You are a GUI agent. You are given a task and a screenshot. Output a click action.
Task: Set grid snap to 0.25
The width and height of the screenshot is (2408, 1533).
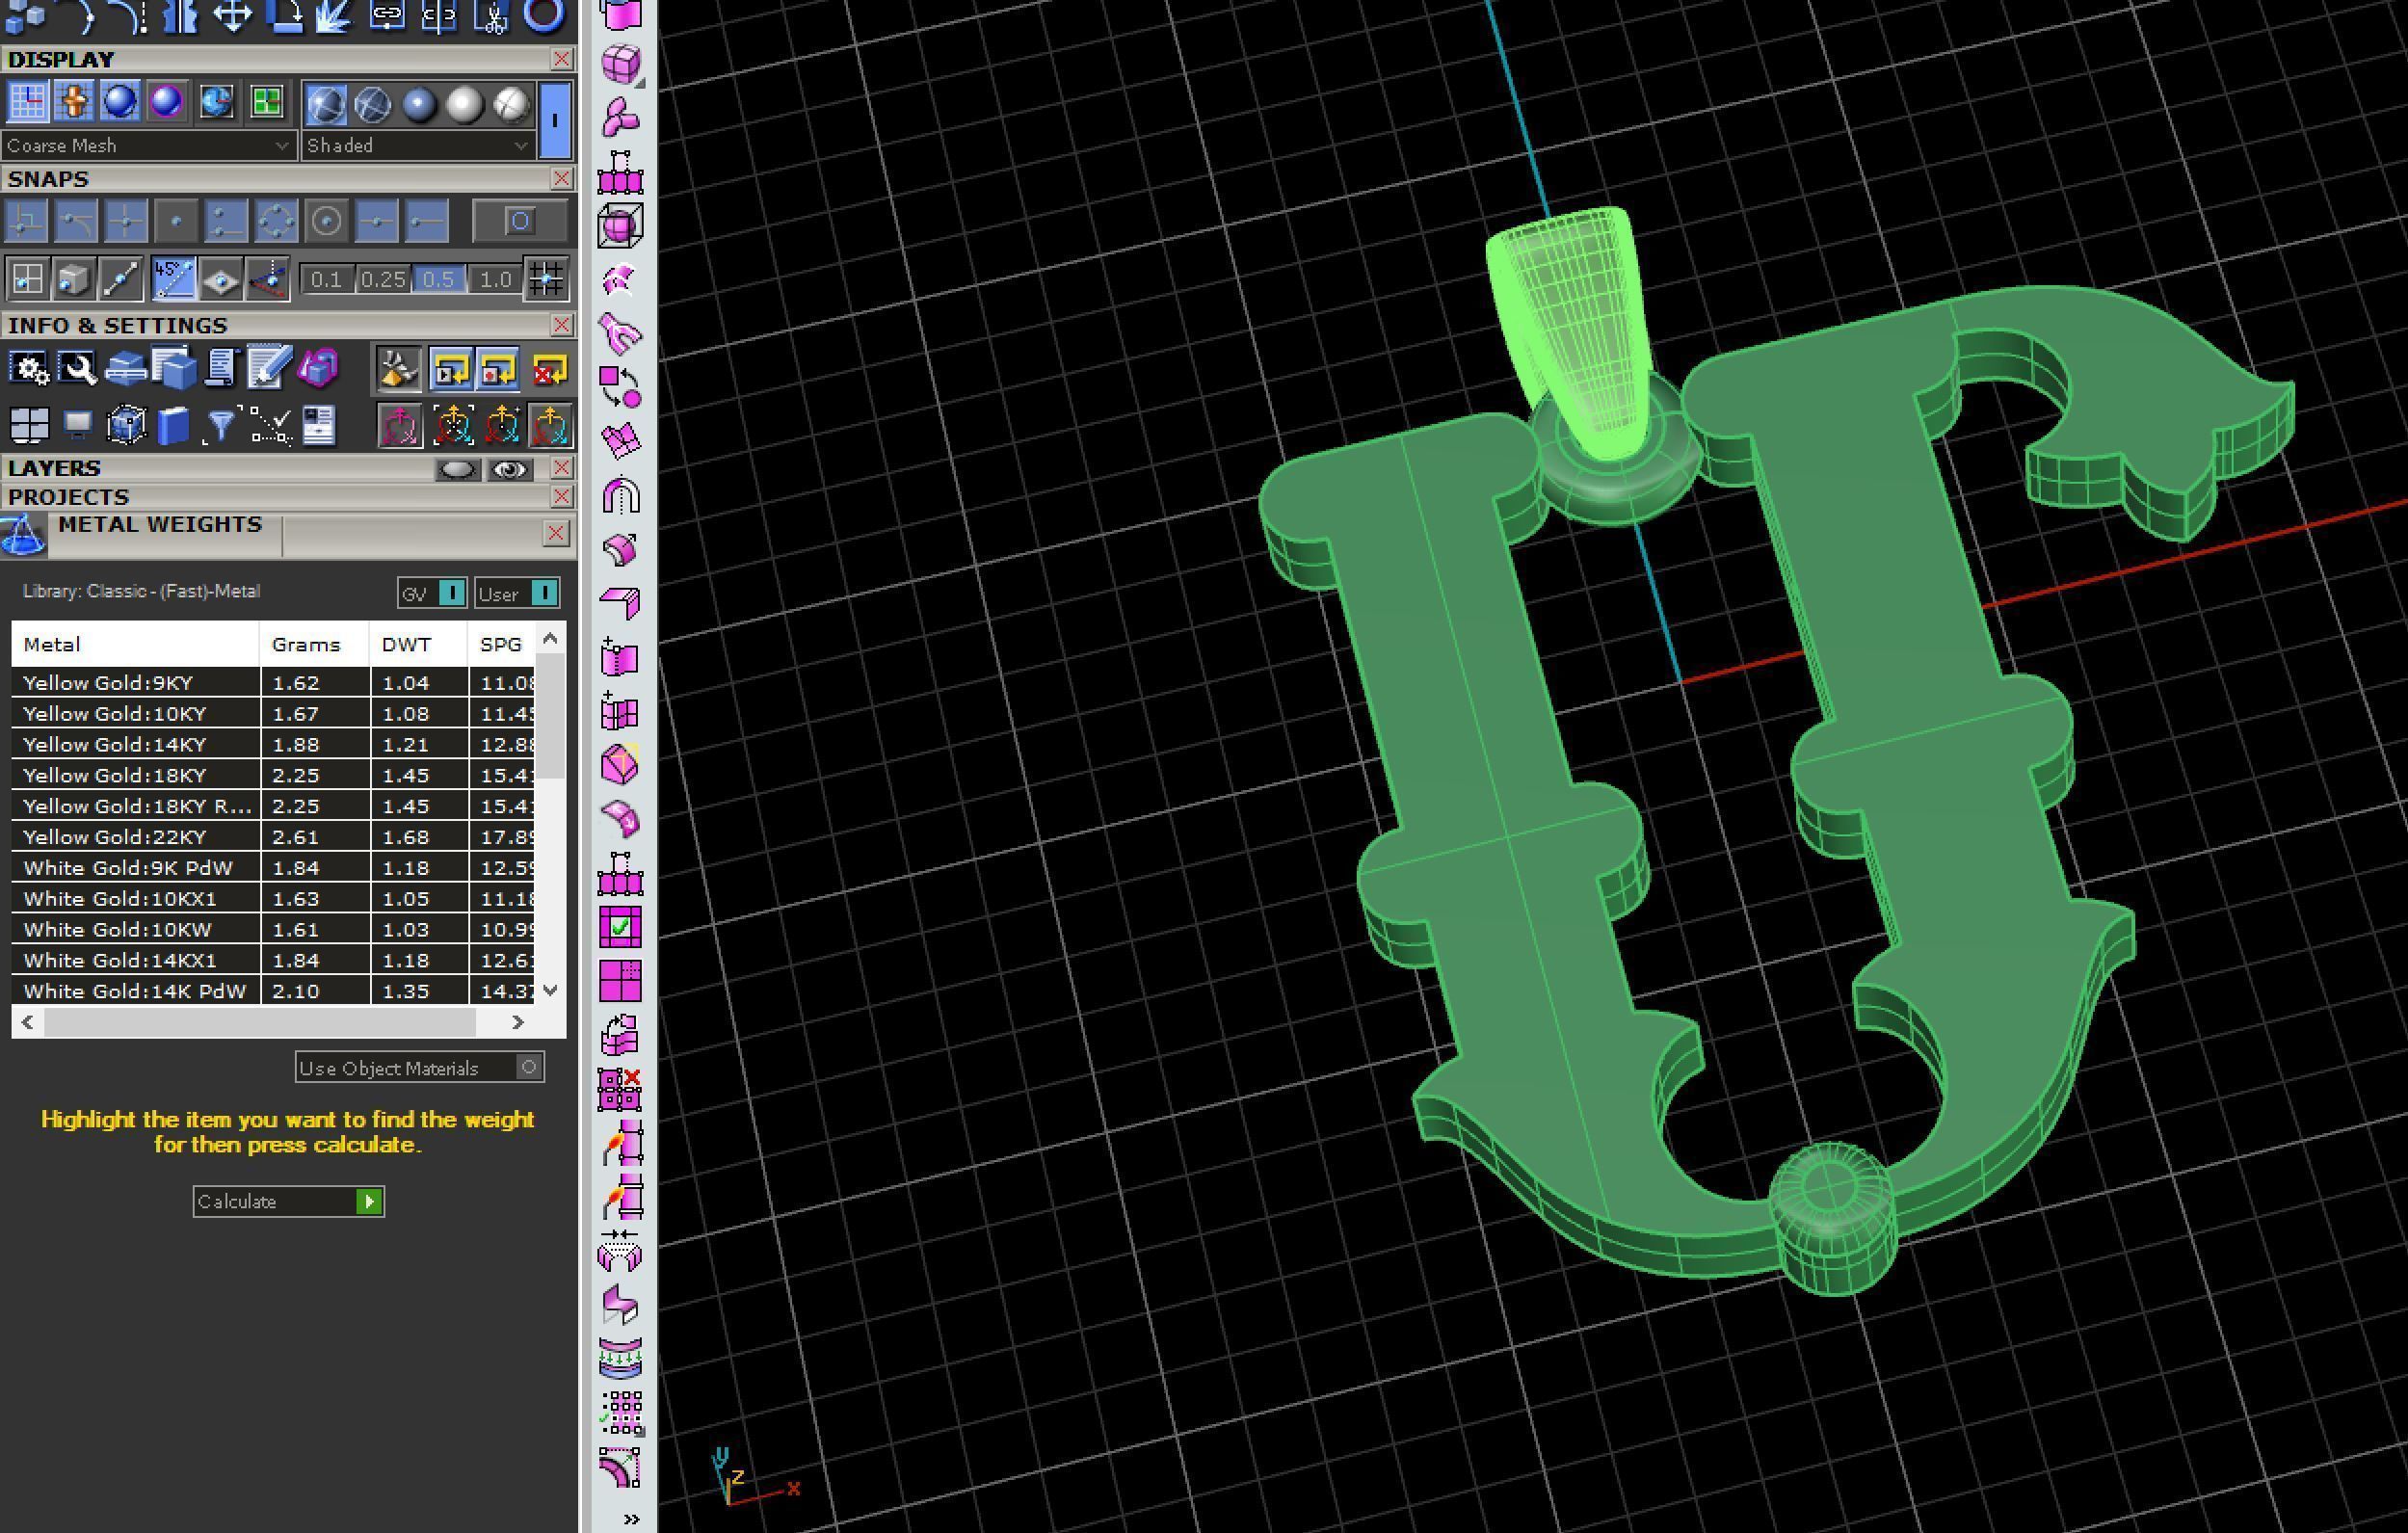point(383,280)
